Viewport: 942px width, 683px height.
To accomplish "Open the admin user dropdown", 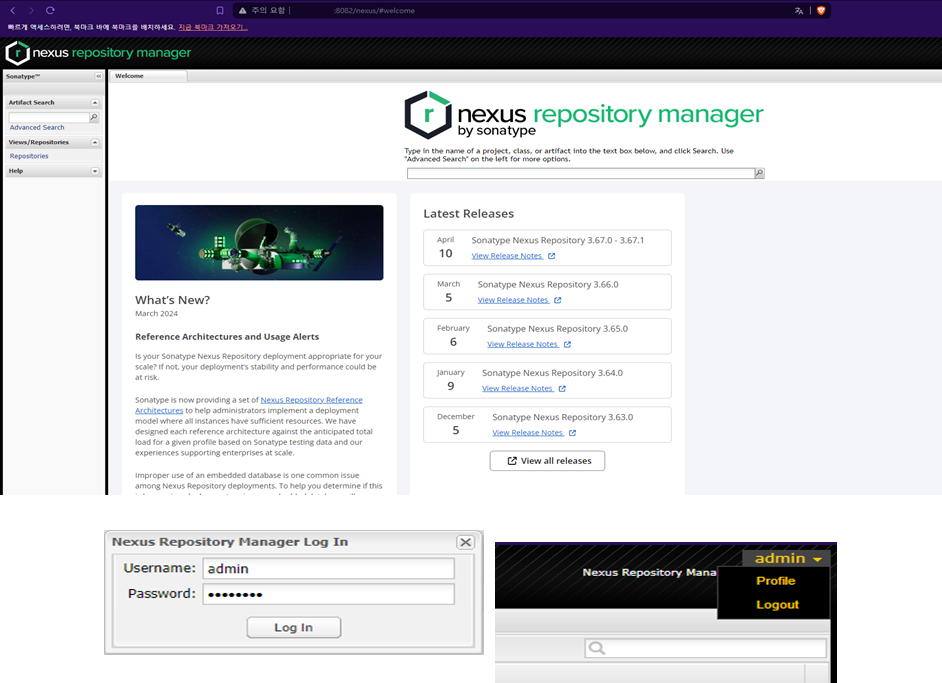I will pos(787,559).
